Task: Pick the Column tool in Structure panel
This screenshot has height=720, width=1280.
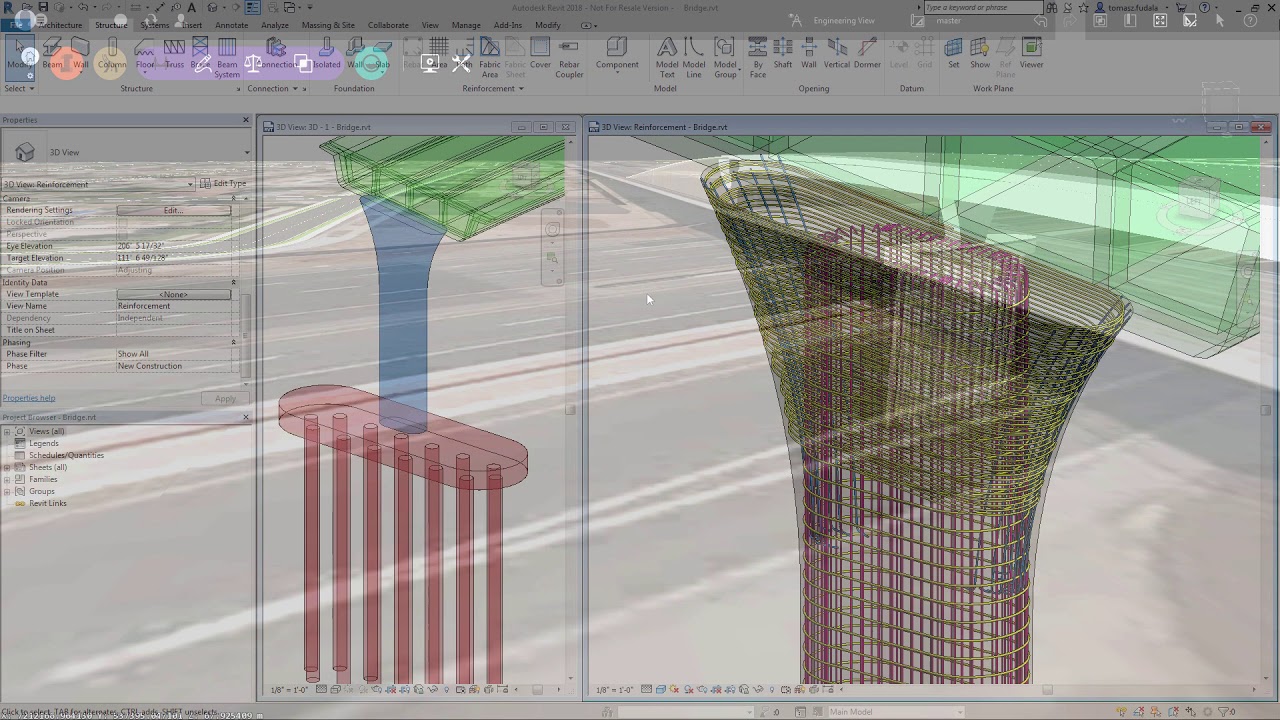Action: [112, 55]
